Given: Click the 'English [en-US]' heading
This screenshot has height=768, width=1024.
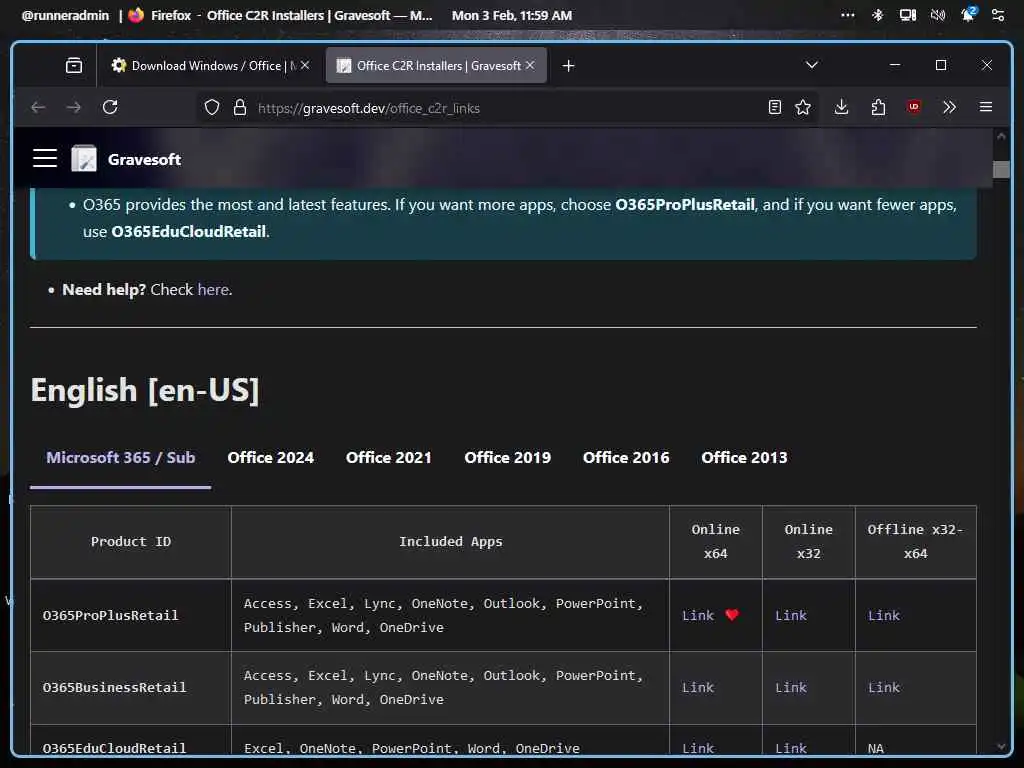Looking at the screenshot, I should [145, 391].
